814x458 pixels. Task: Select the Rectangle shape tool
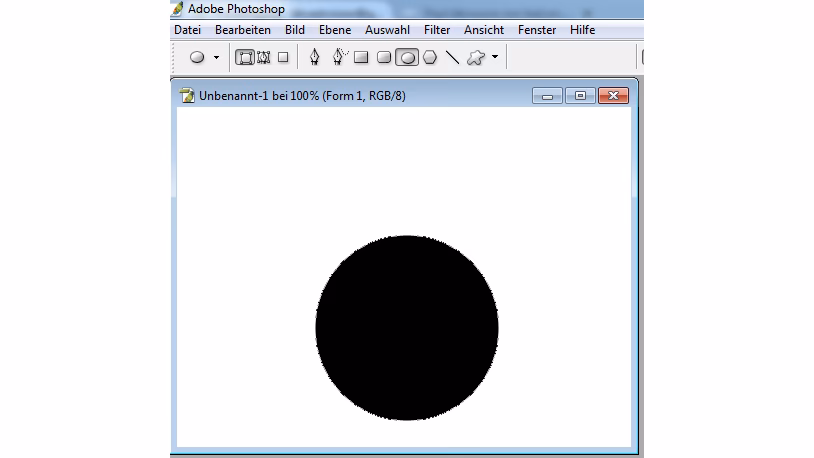(x=361, y=57)
